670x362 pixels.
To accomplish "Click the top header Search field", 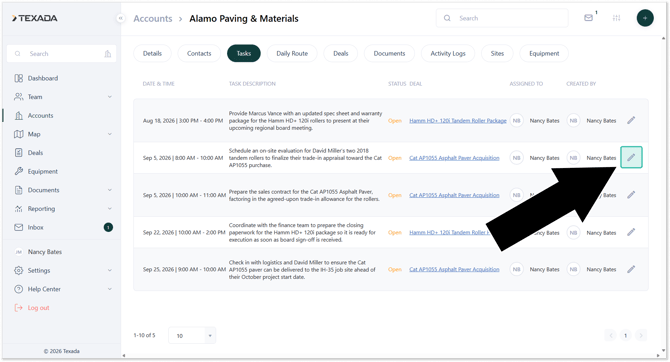I will (502, 18).
